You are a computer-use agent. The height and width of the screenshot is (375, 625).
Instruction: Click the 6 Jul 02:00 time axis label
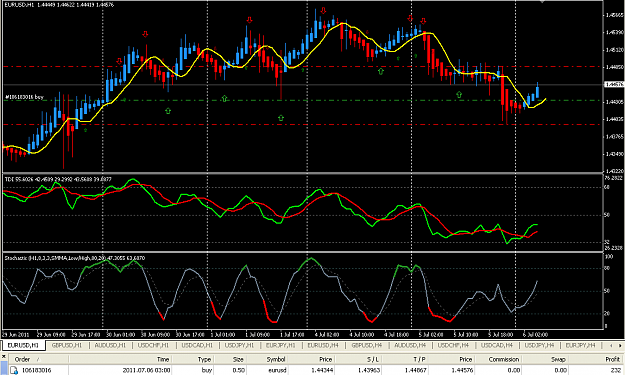pyautogui.click(x=535, y=335)
